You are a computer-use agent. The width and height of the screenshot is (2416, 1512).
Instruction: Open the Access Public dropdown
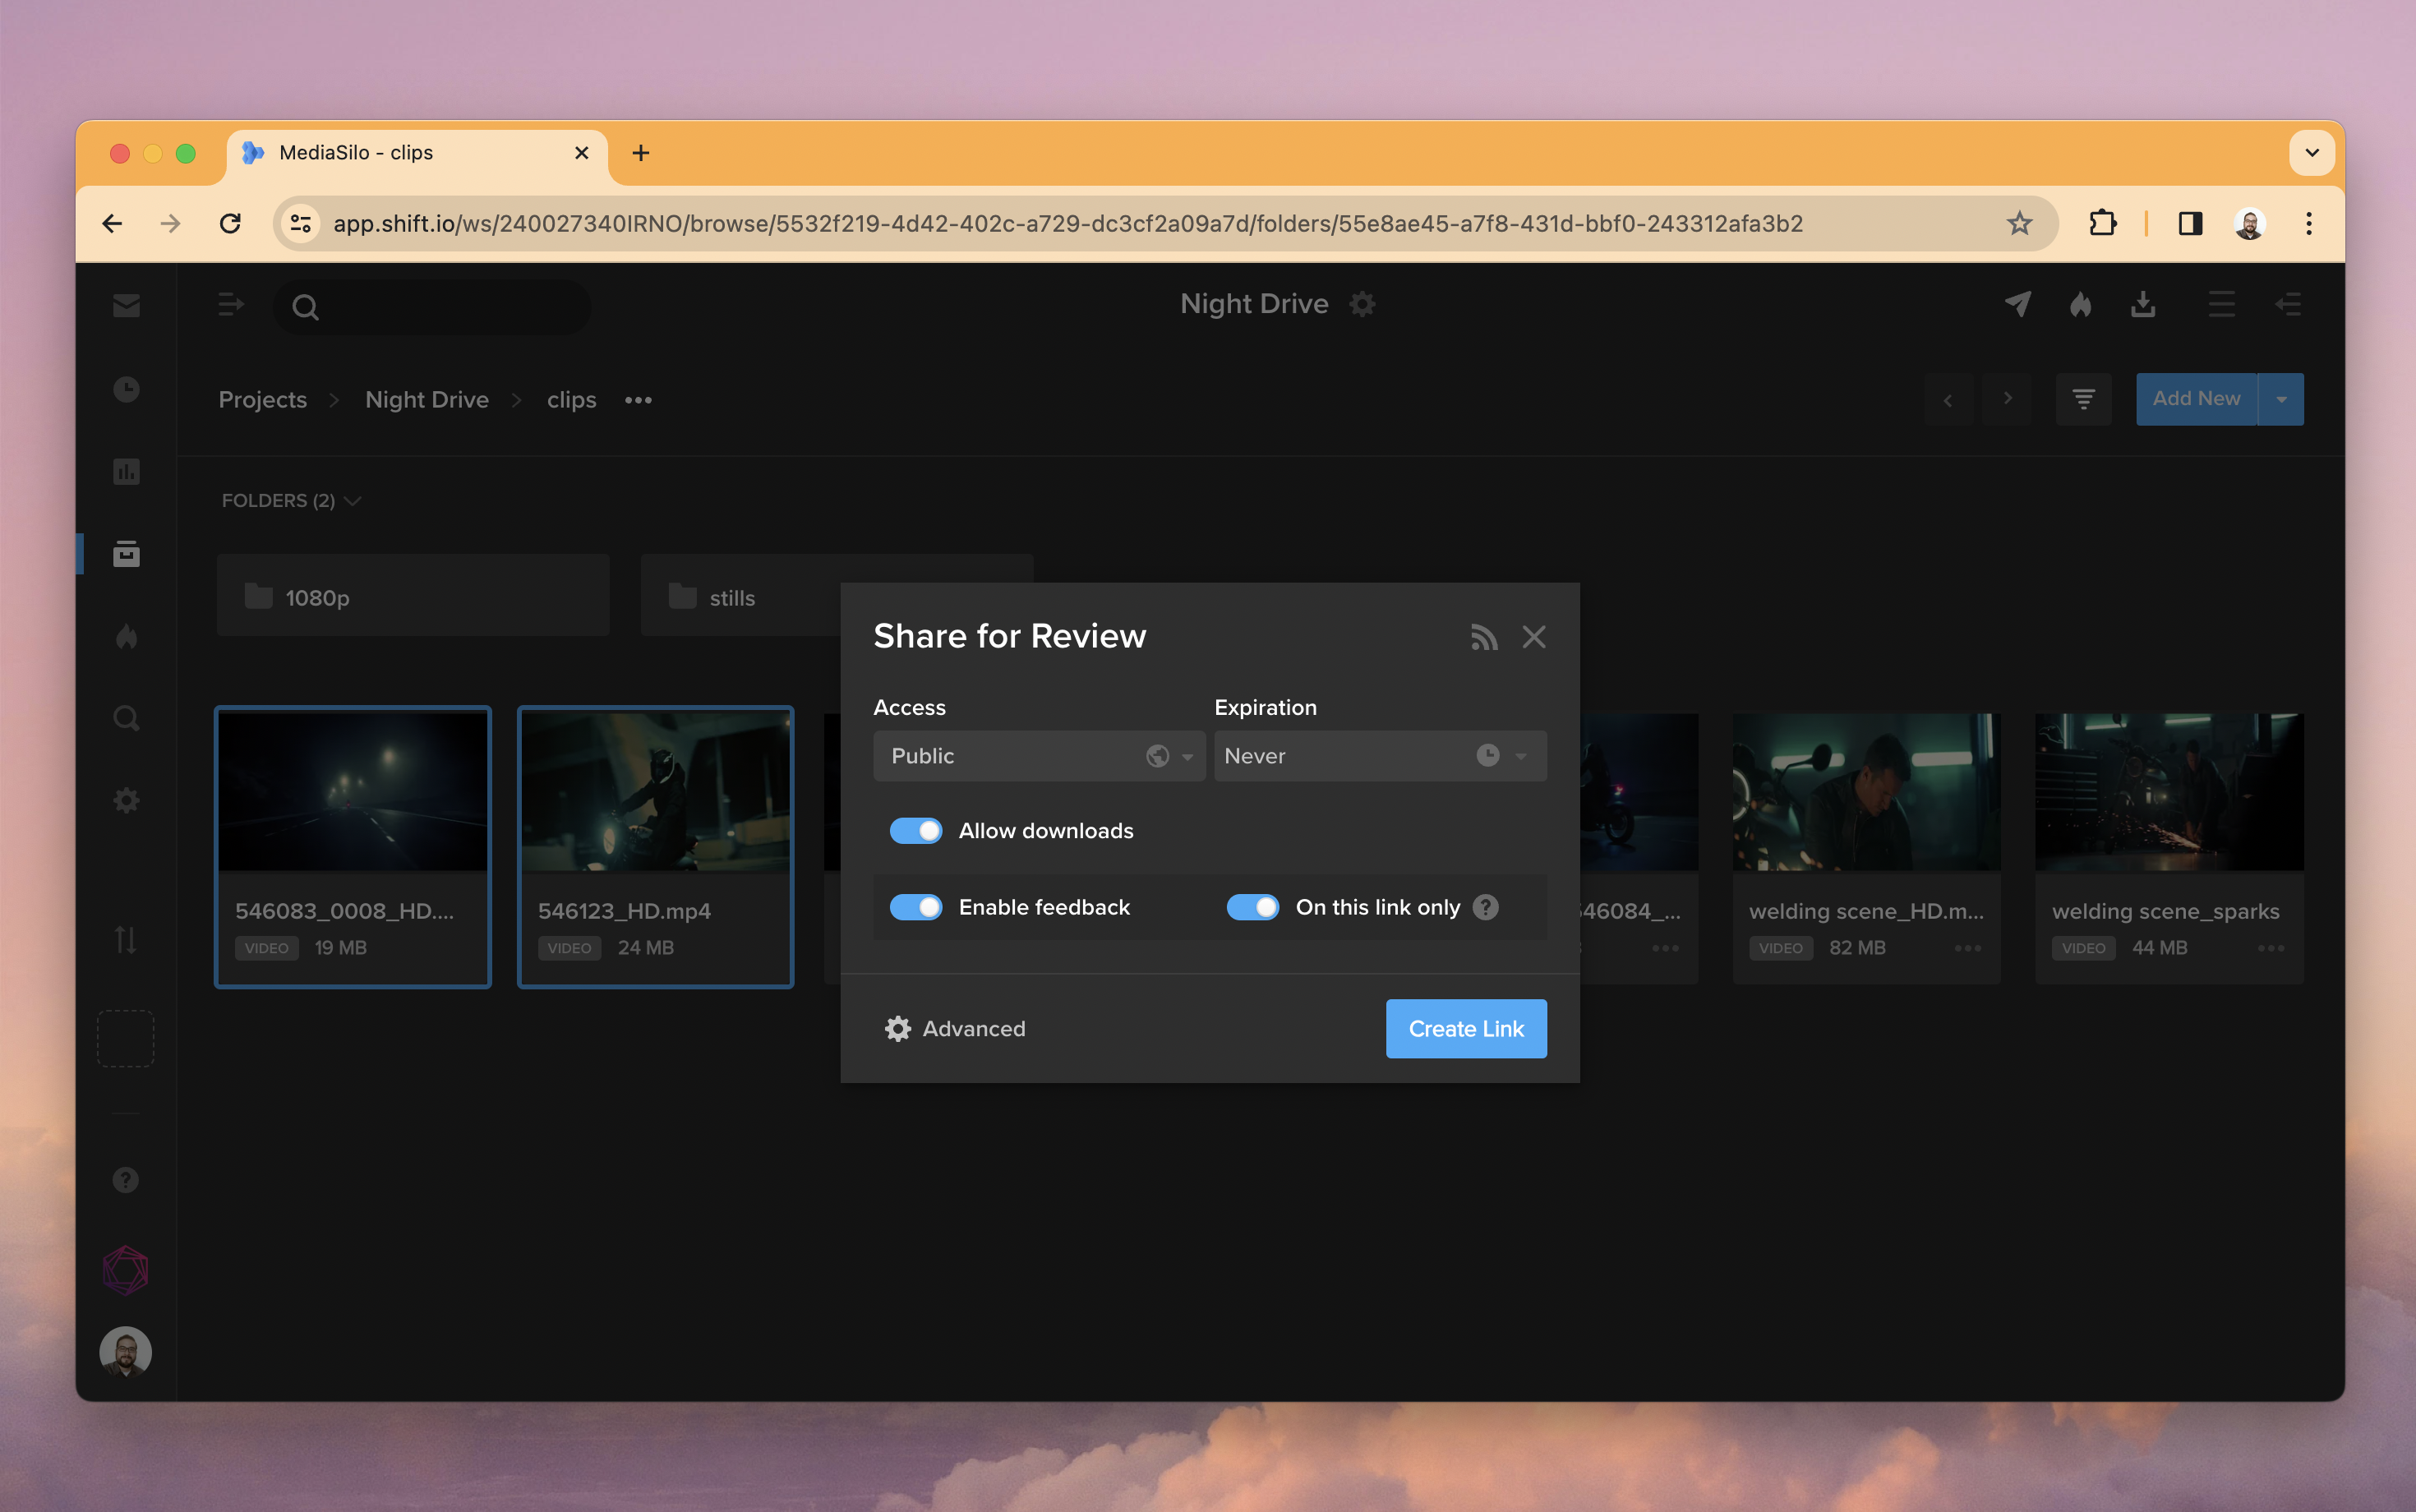pos(1039,756)
